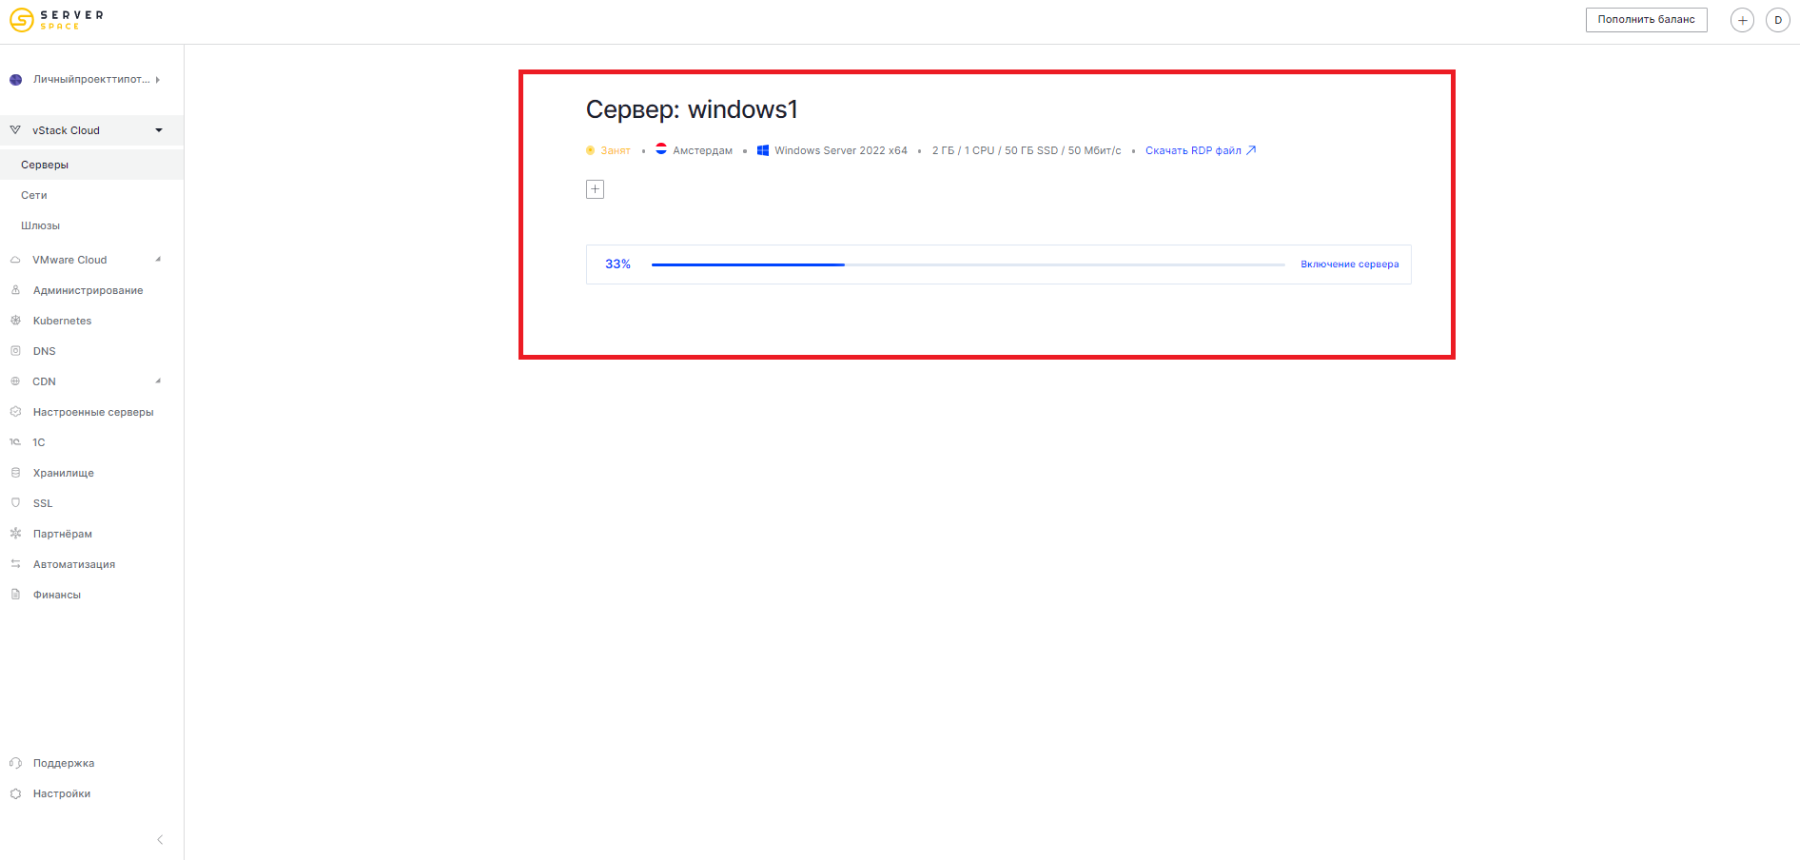Open Поддержка link in sidebar
The image size is (1800, 860).
click(x=63, y=763)
